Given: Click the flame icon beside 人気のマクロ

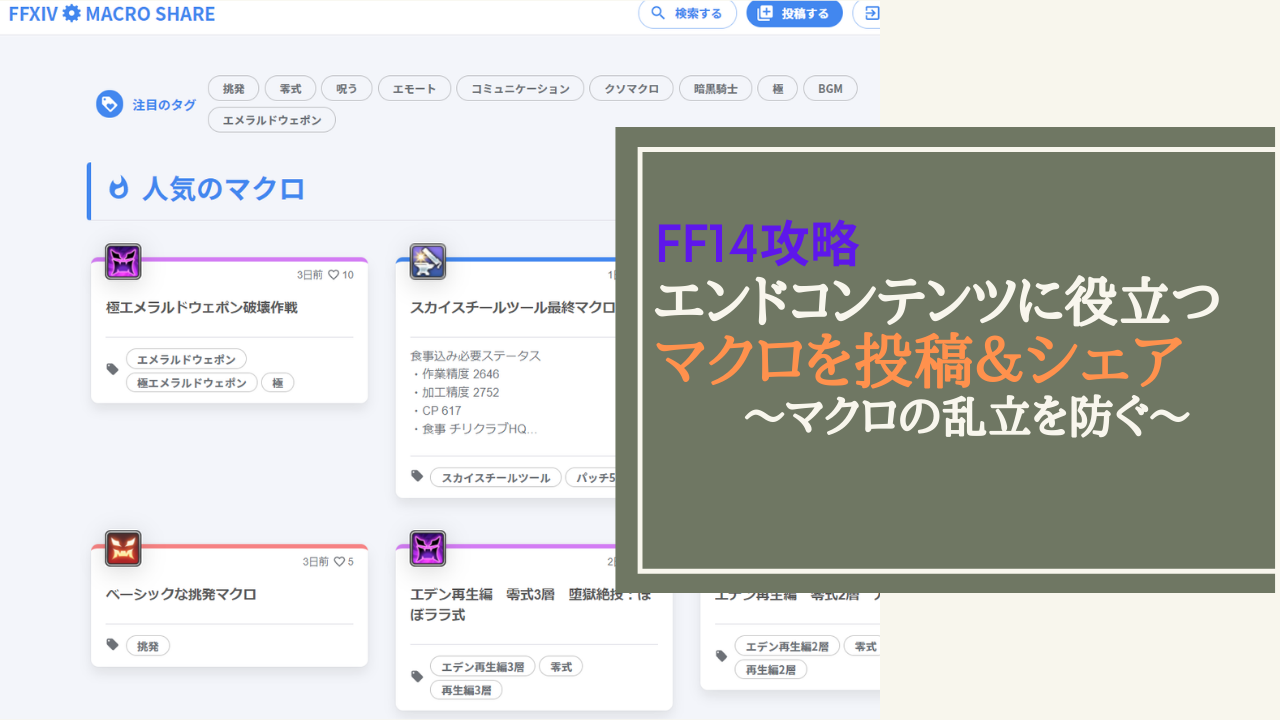Looking at the screenshot, I should pyautogui.click(x=119, y=188).
